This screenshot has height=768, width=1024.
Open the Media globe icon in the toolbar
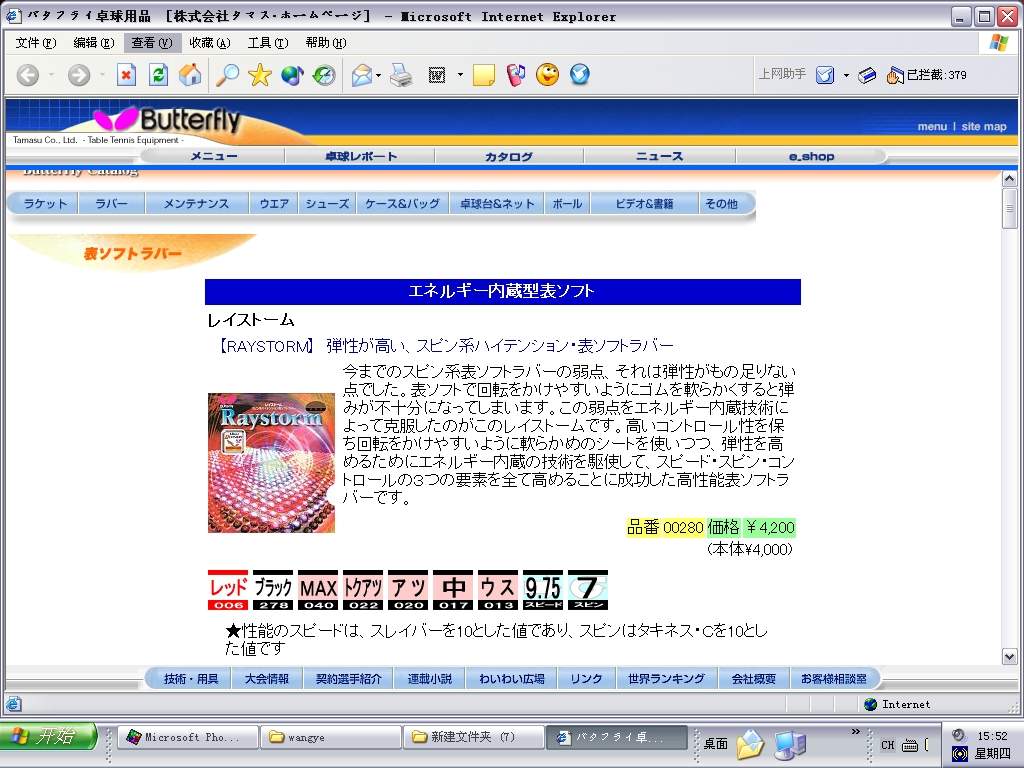(292, 75)
